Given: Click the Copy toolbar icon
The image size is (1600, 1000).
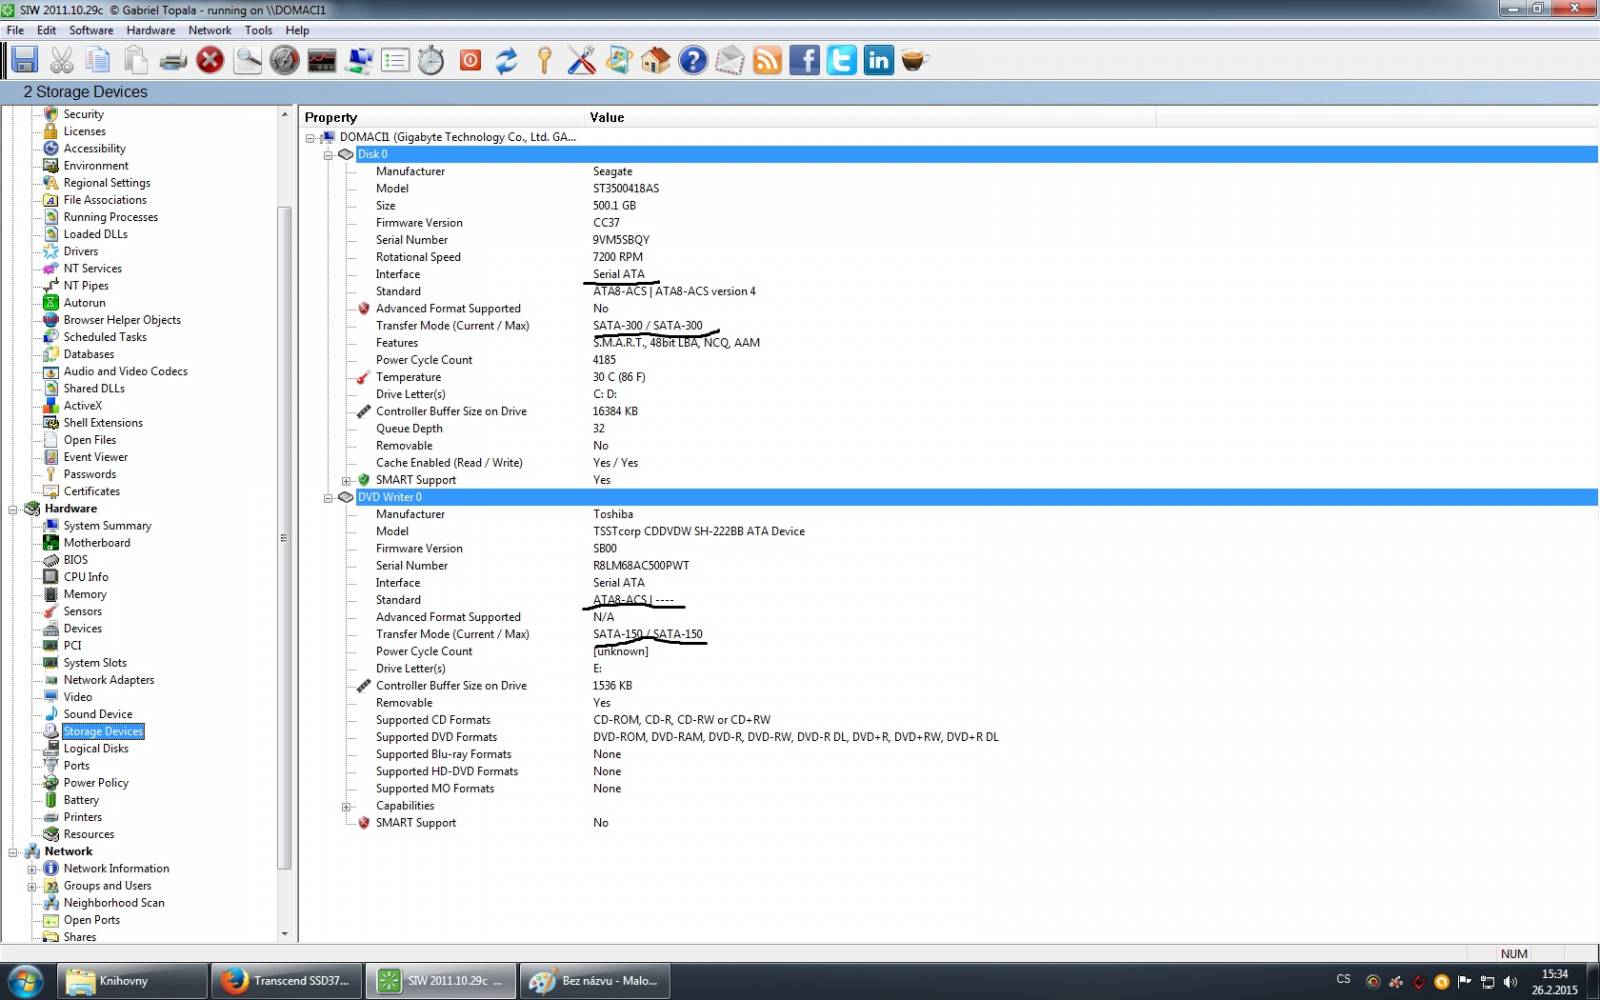Looking at the screenshot, I should 98,60.
